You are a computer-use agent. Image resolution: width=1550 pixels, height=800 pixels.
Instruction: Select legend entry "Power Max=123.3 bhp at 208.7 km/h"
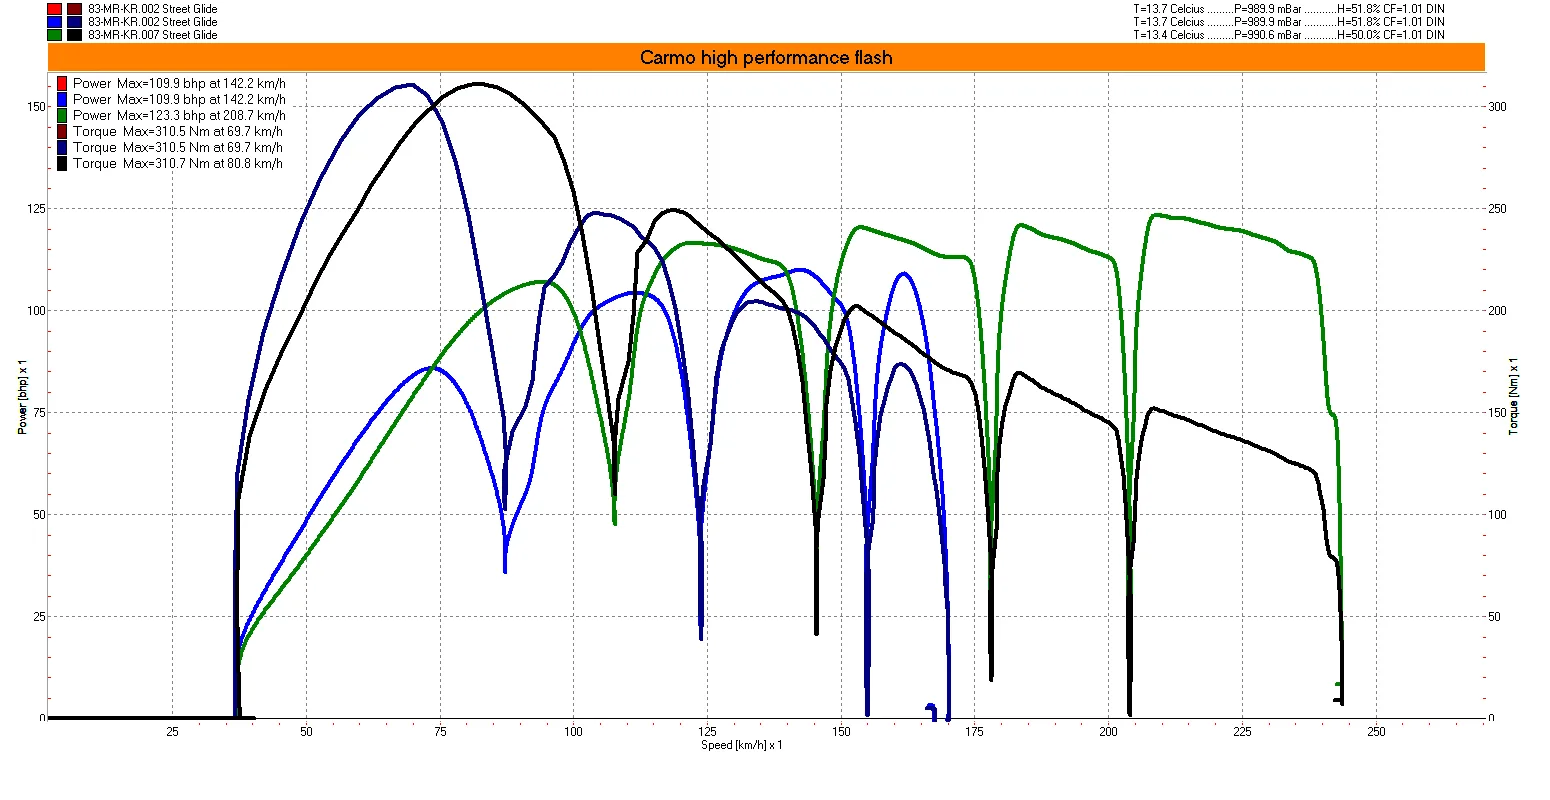(x=179, y=115)
